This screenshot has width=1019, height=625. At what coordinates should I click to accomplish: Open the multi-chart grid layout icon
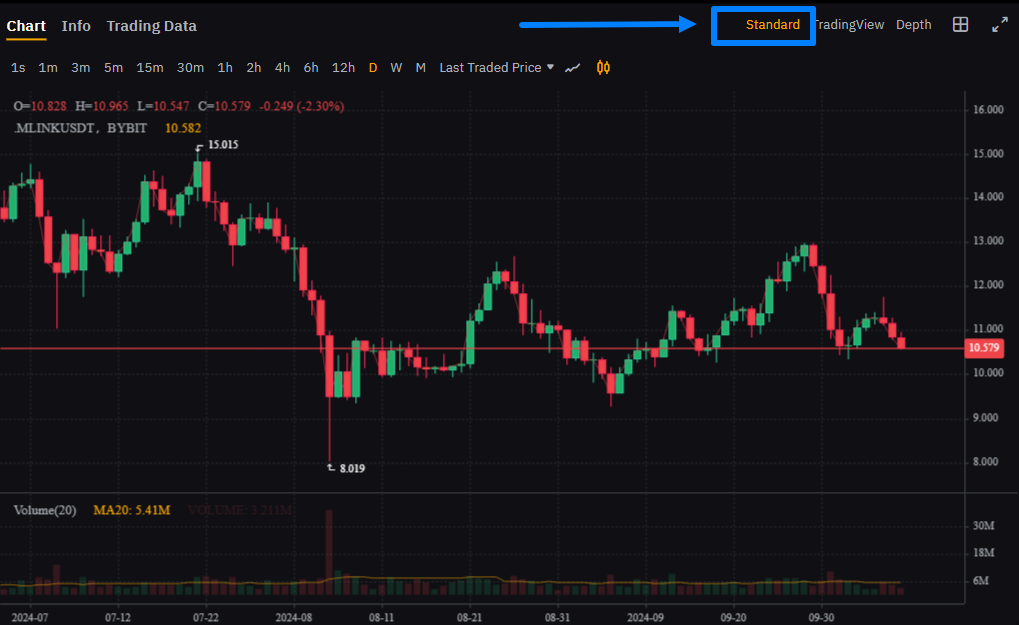click(x=960, y=25)
